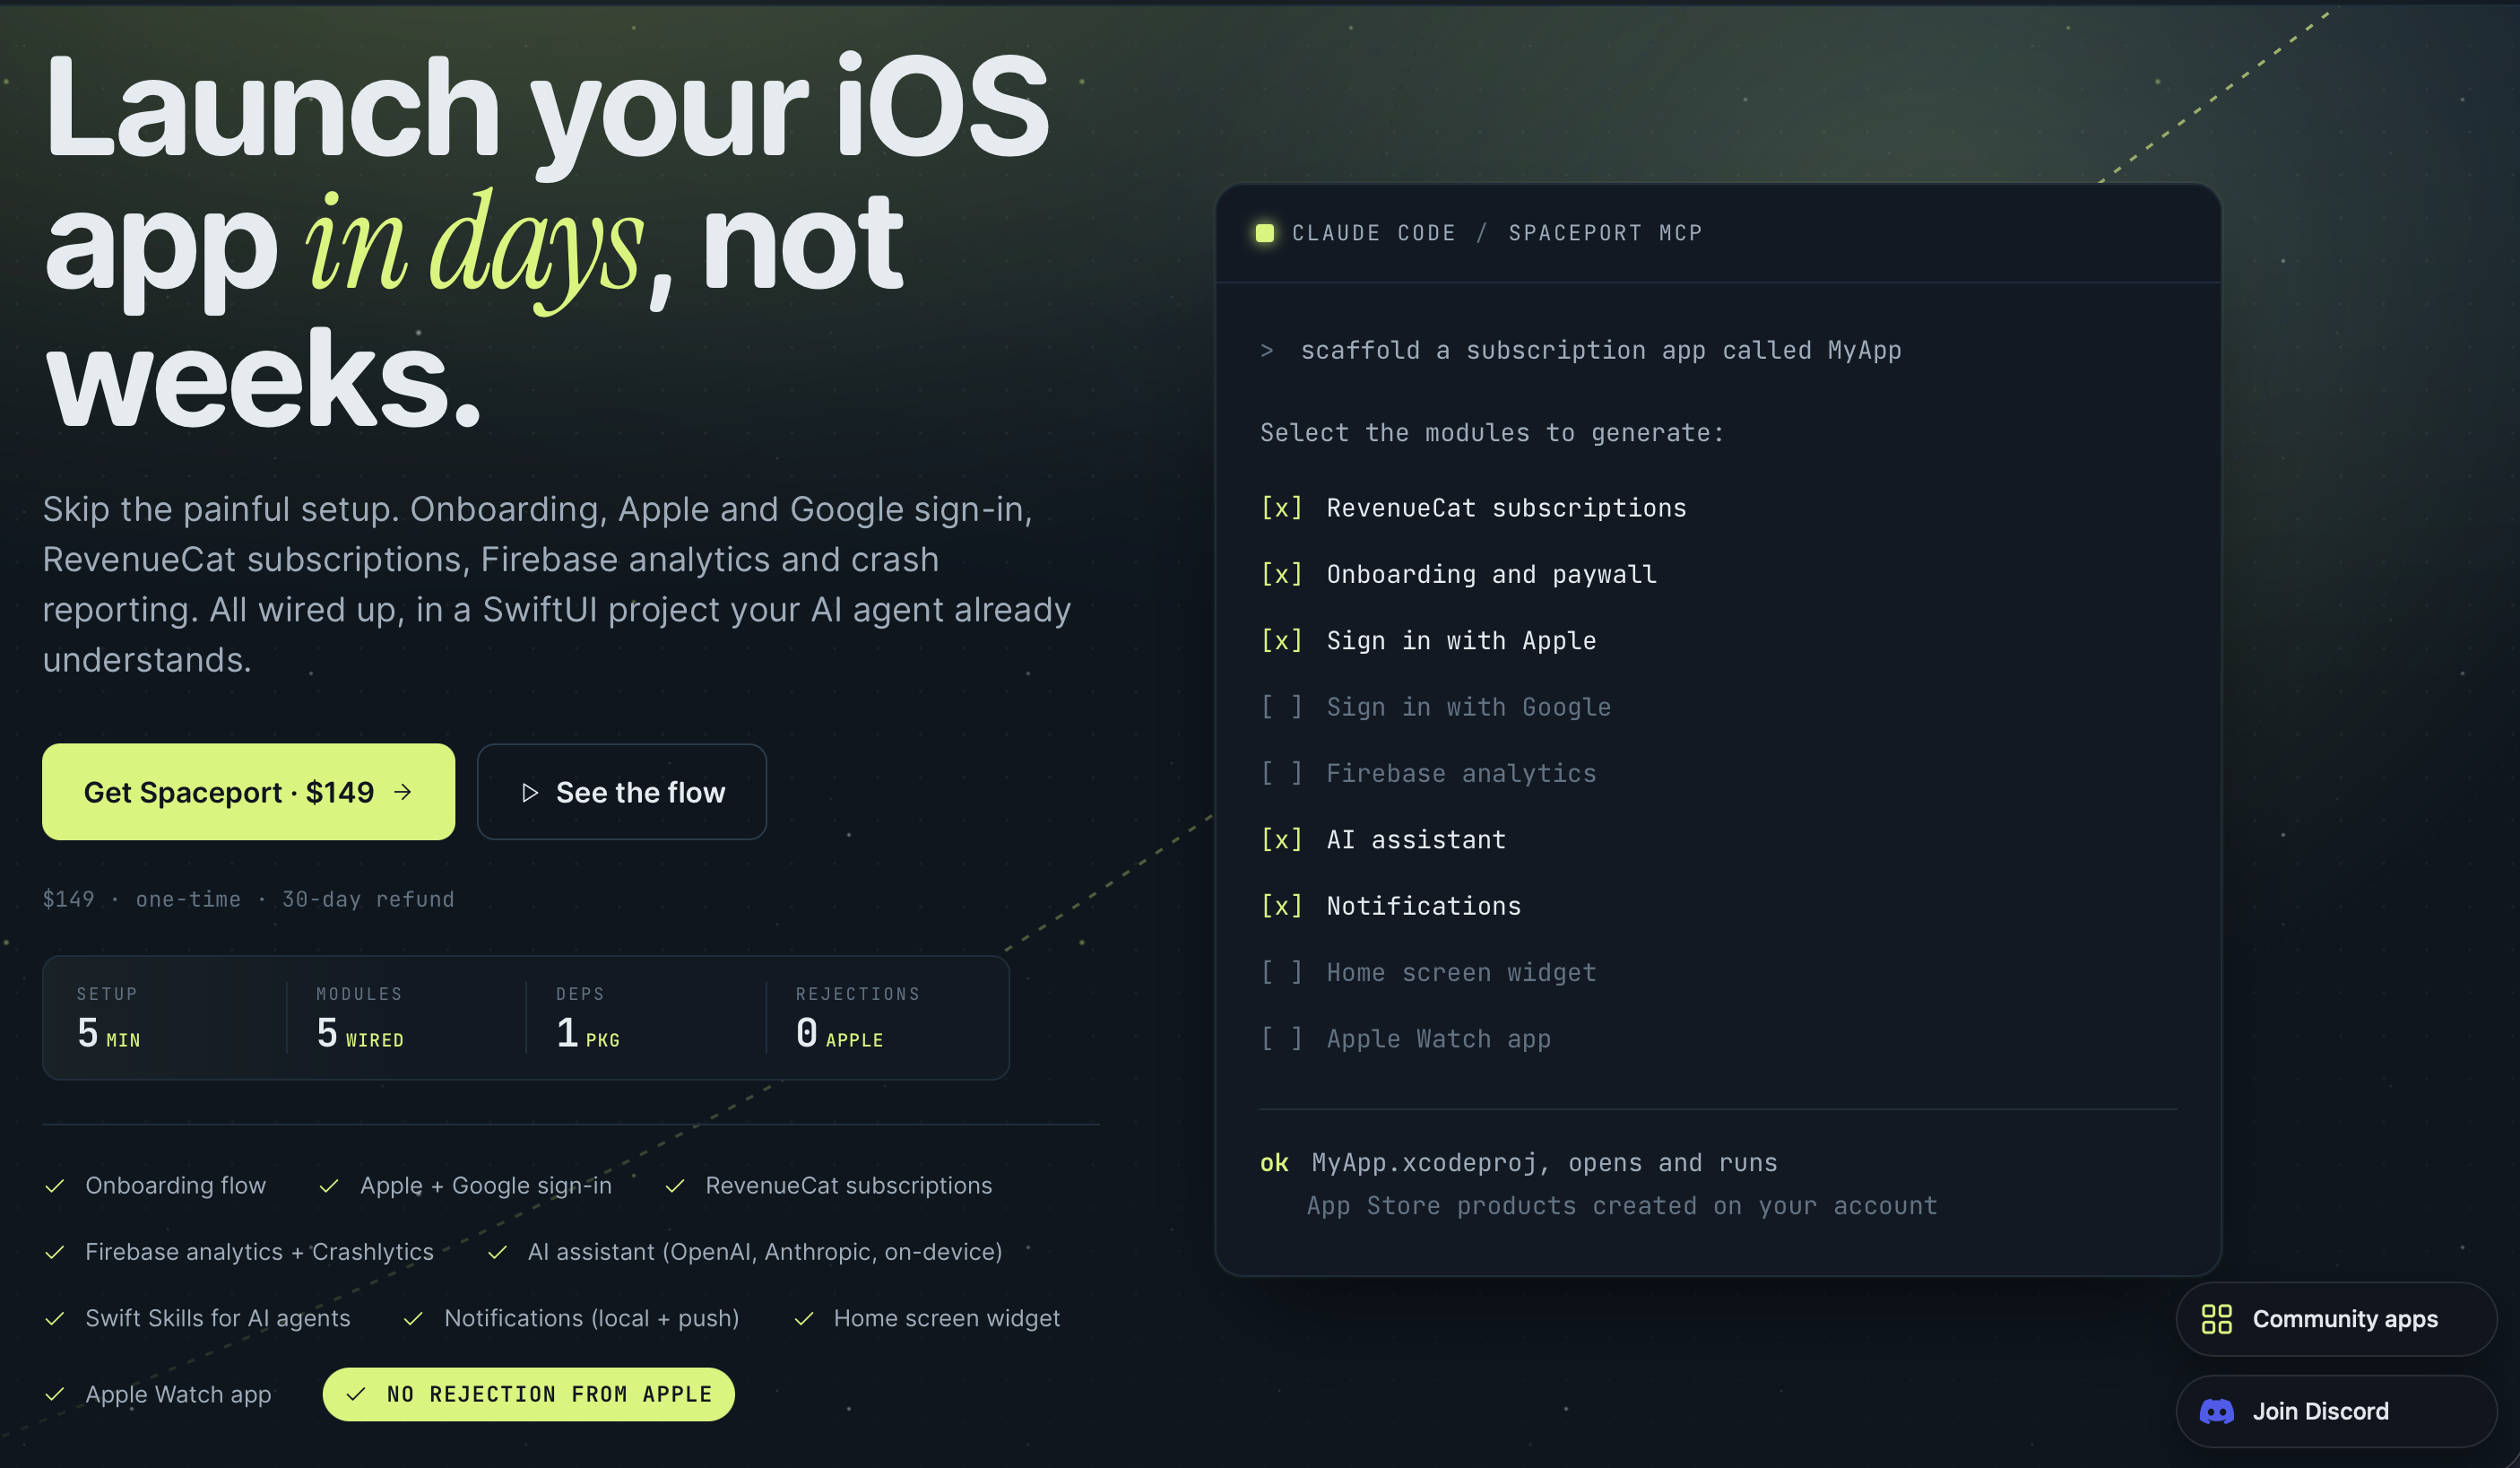Click the arrow icon in Get Spaceport button

[x=403, y=792]
